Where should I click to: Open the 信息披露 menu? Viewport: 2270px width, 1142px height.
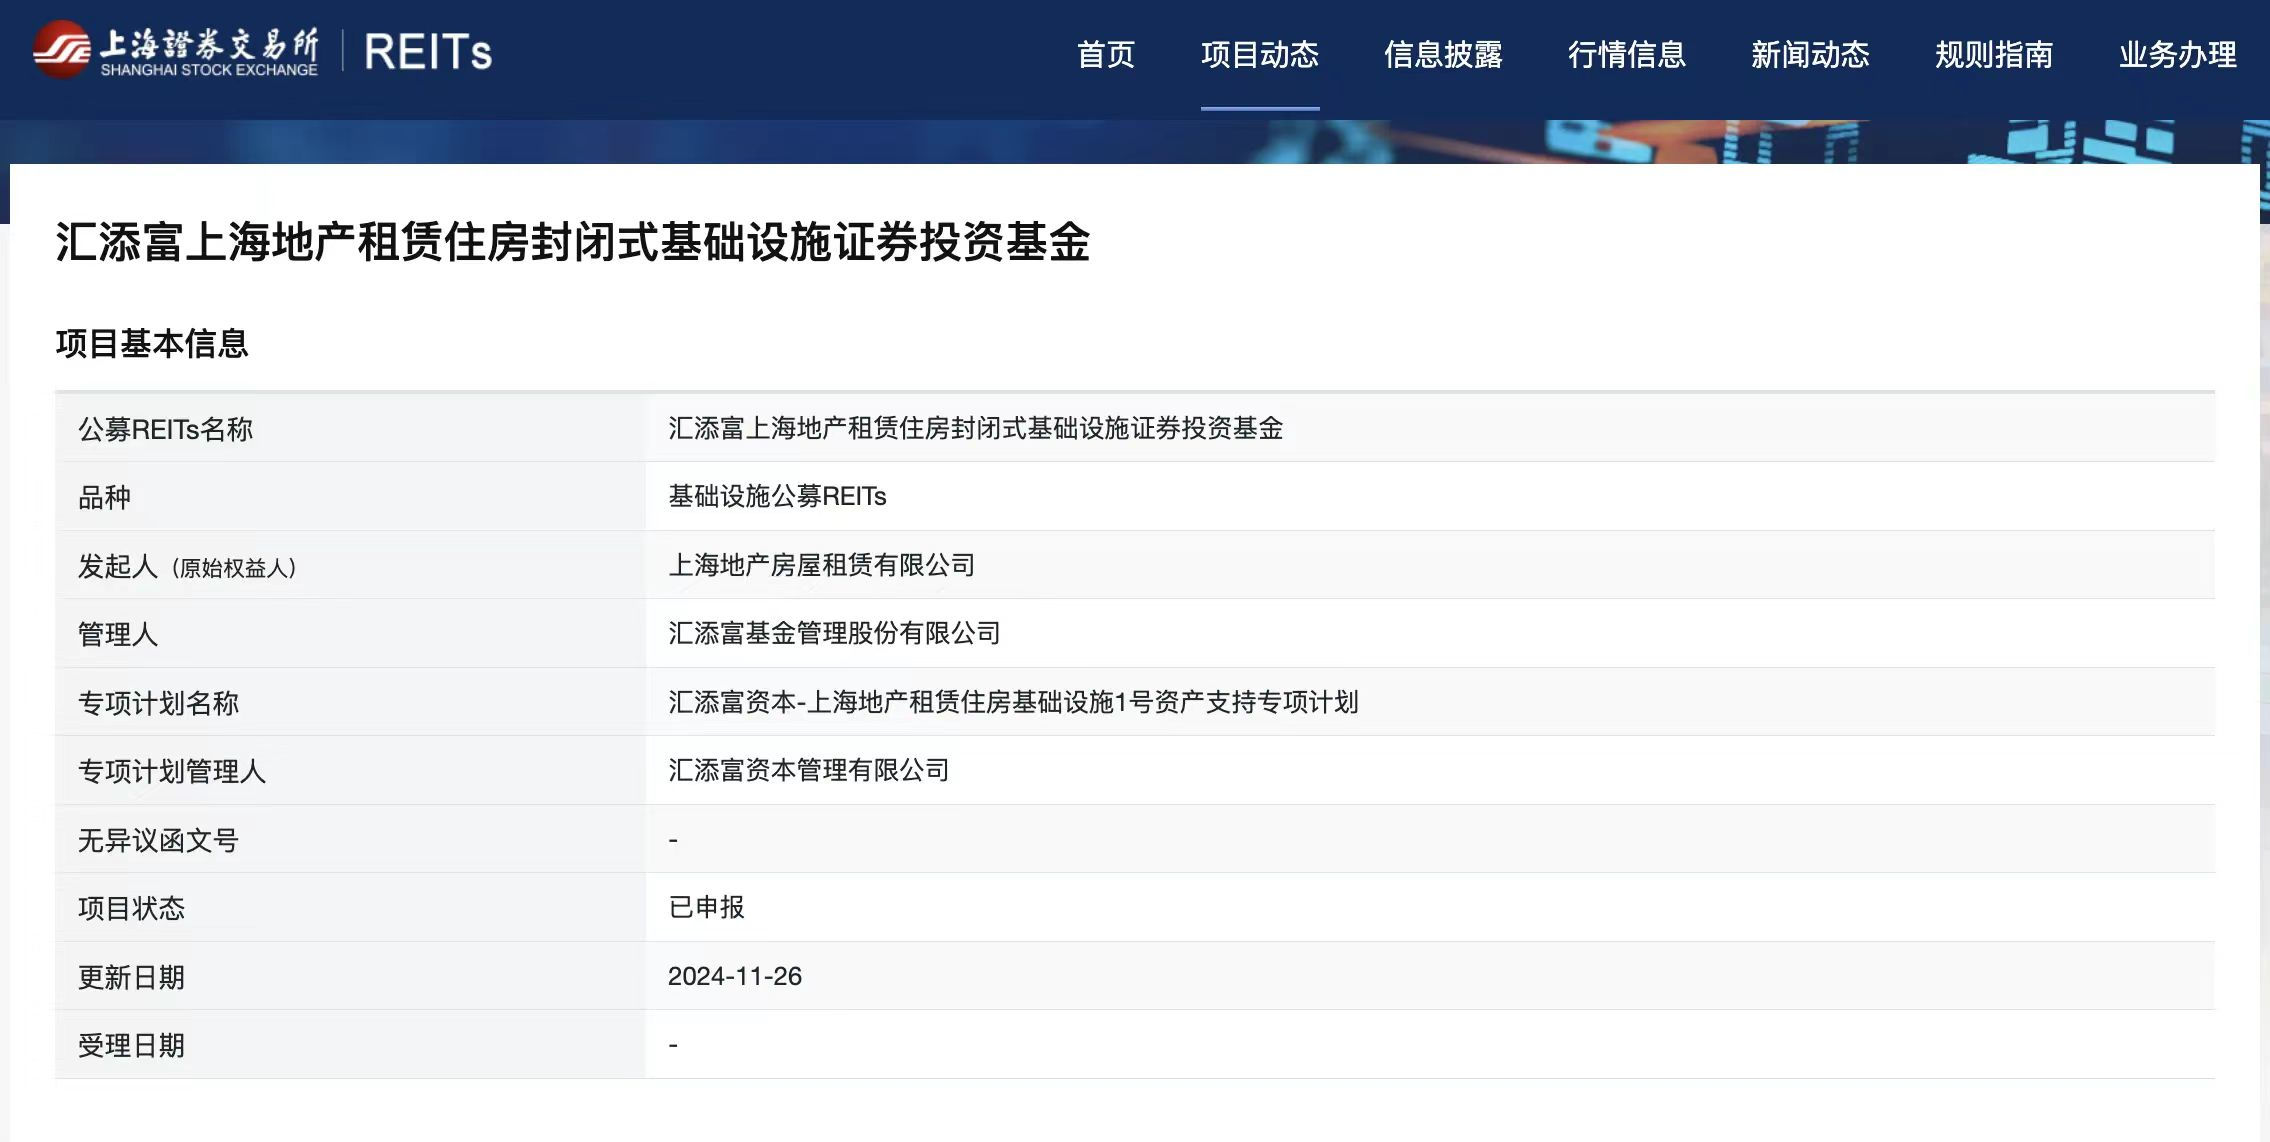click(1443, 54)
